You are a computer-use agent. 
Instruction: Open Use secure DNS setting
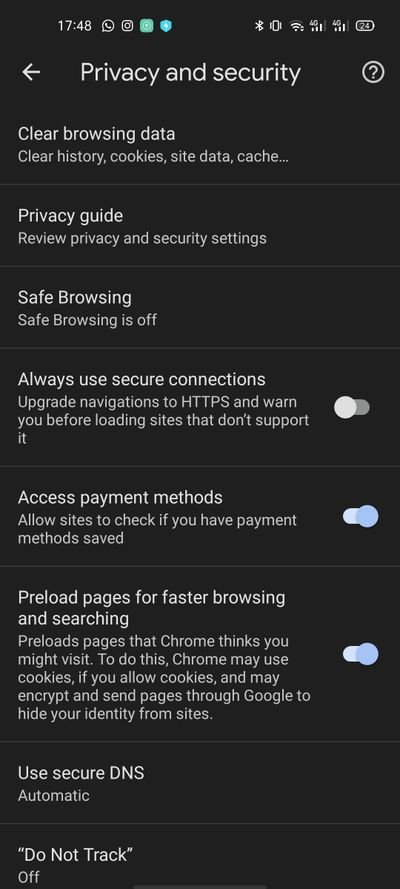point(200,783)
